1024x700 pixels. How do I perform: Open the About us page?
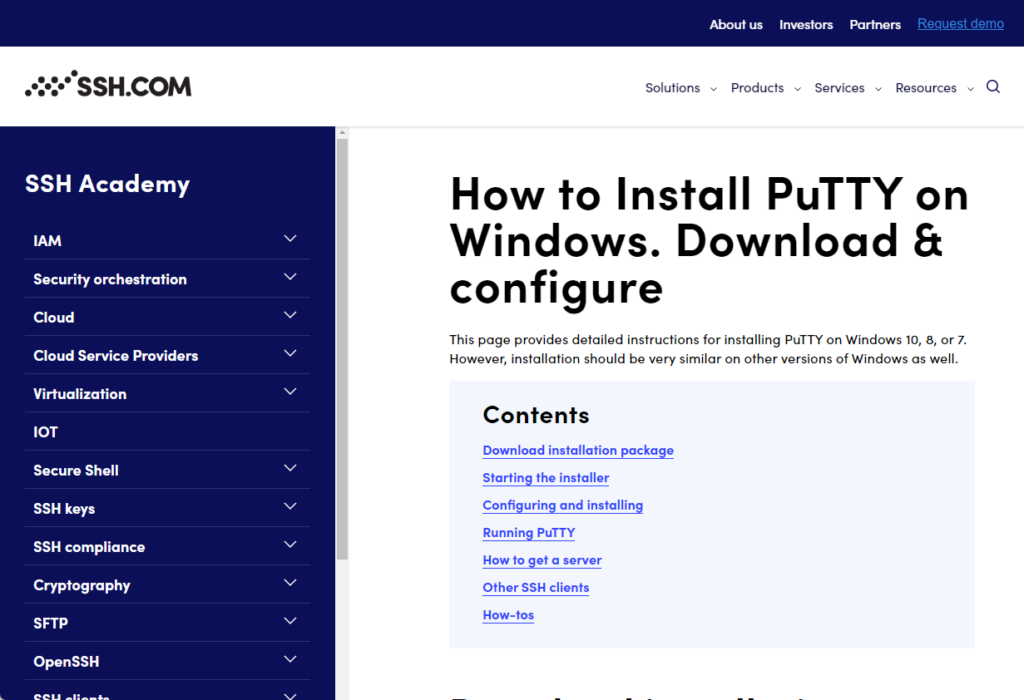(x=736, y=25)
